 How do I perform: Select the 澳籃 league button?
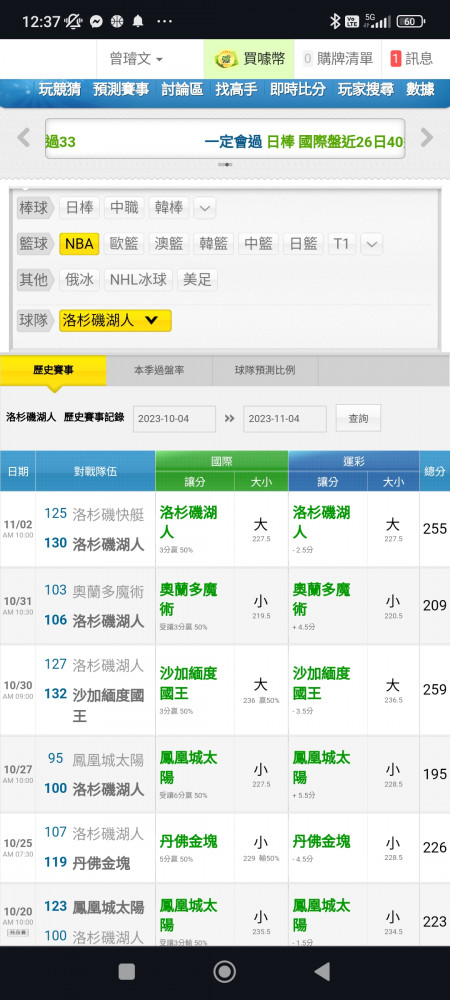[169, 244]
